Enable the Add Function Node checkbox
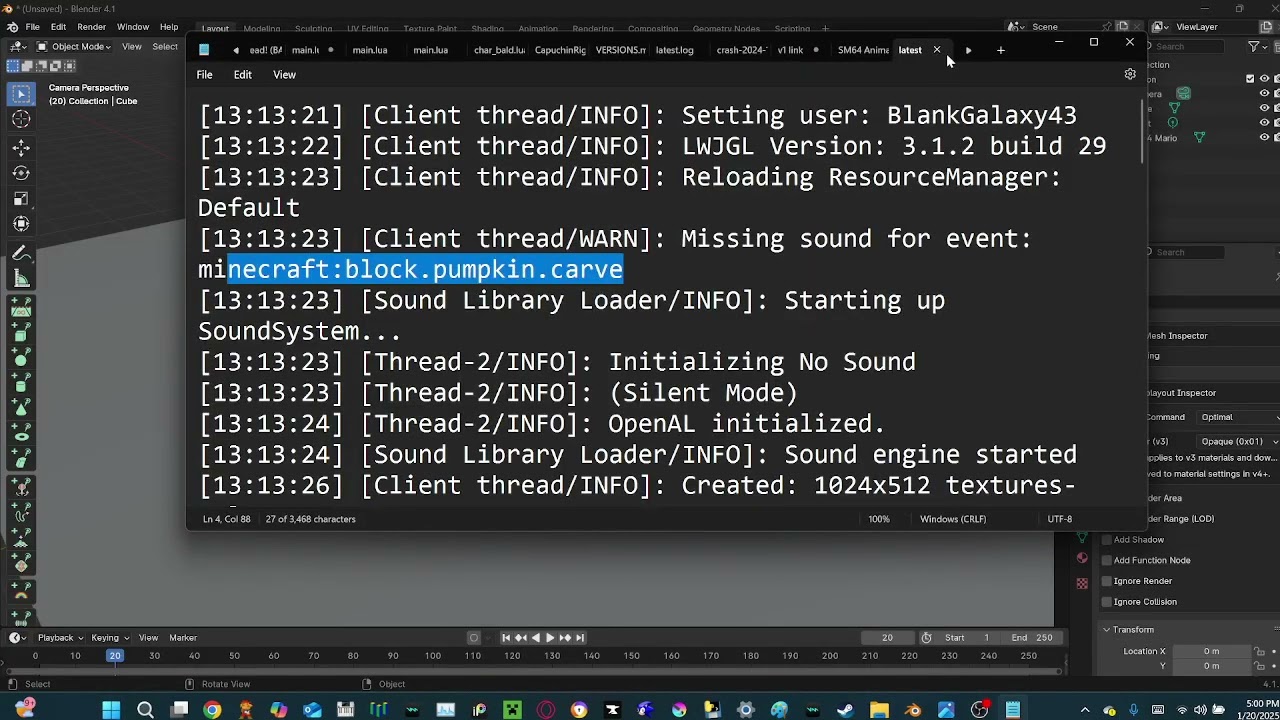Image resolution: width=1280 pixels, height=720 pixels. 1107,561
